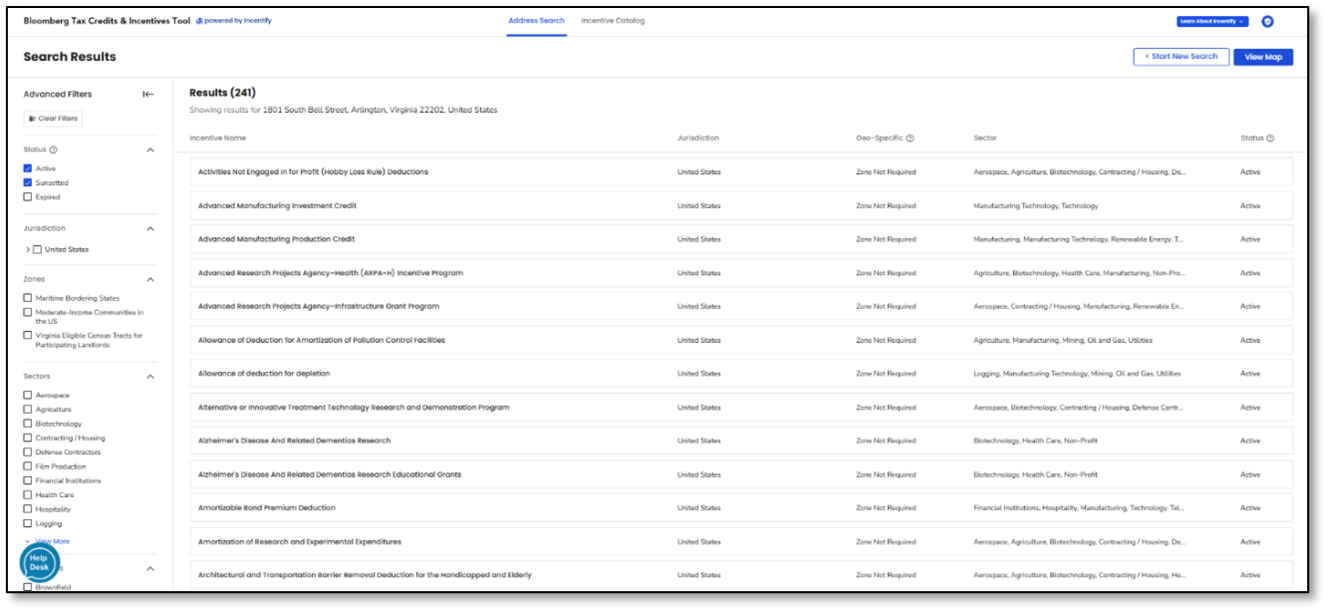The image size is (1328, 612).
Task: Enable the Aerospace sector checkbox
Action: click(x=28, y=395)
